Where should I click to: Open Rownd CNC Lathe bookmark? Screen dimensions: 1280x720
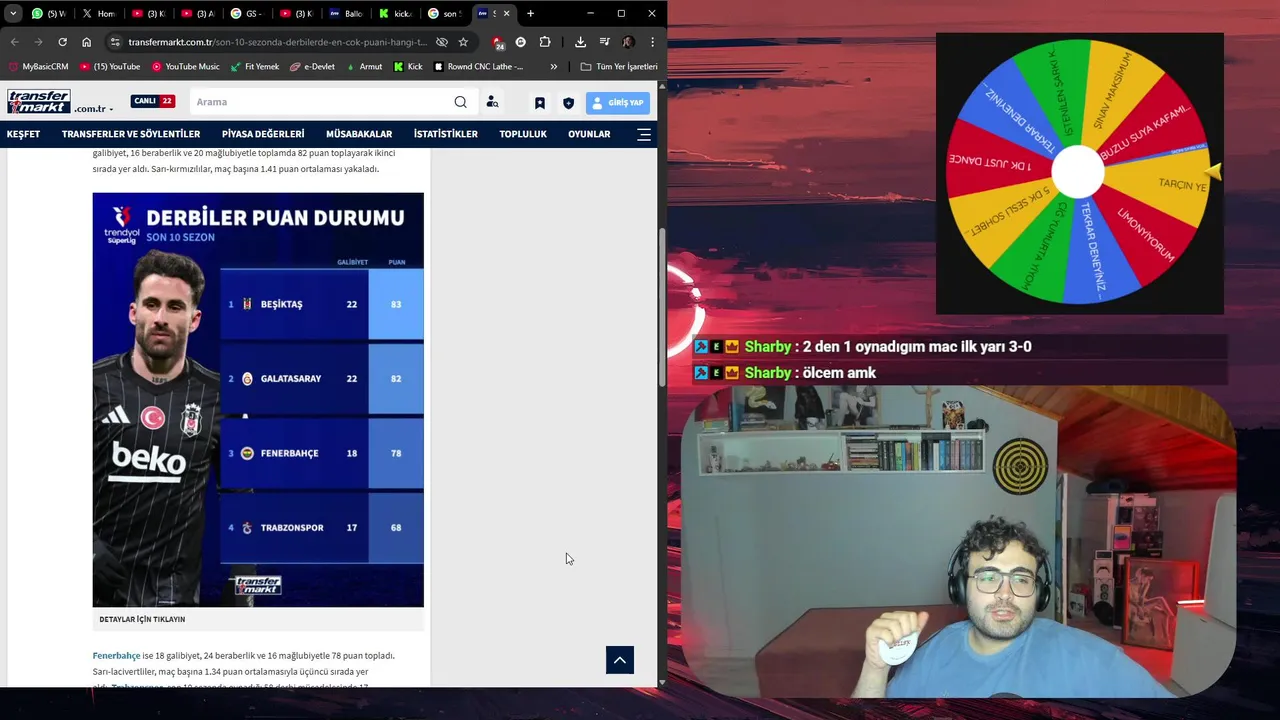[478, 67]
